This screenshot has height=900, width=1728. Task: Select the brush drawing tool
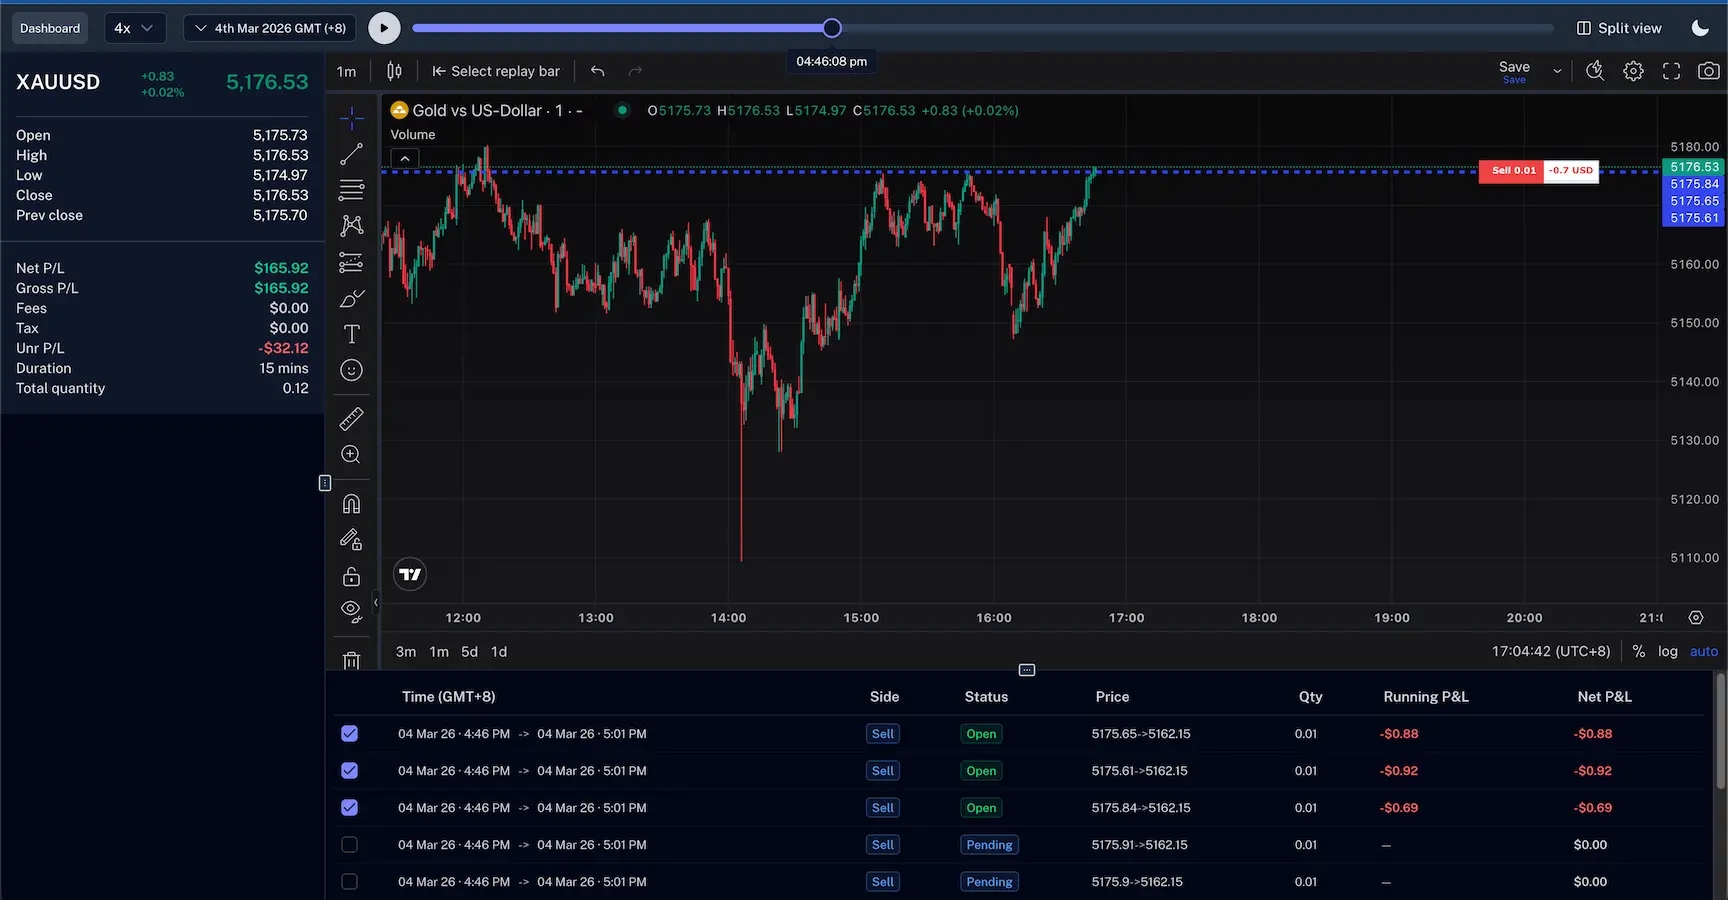[x=351, y=298]
